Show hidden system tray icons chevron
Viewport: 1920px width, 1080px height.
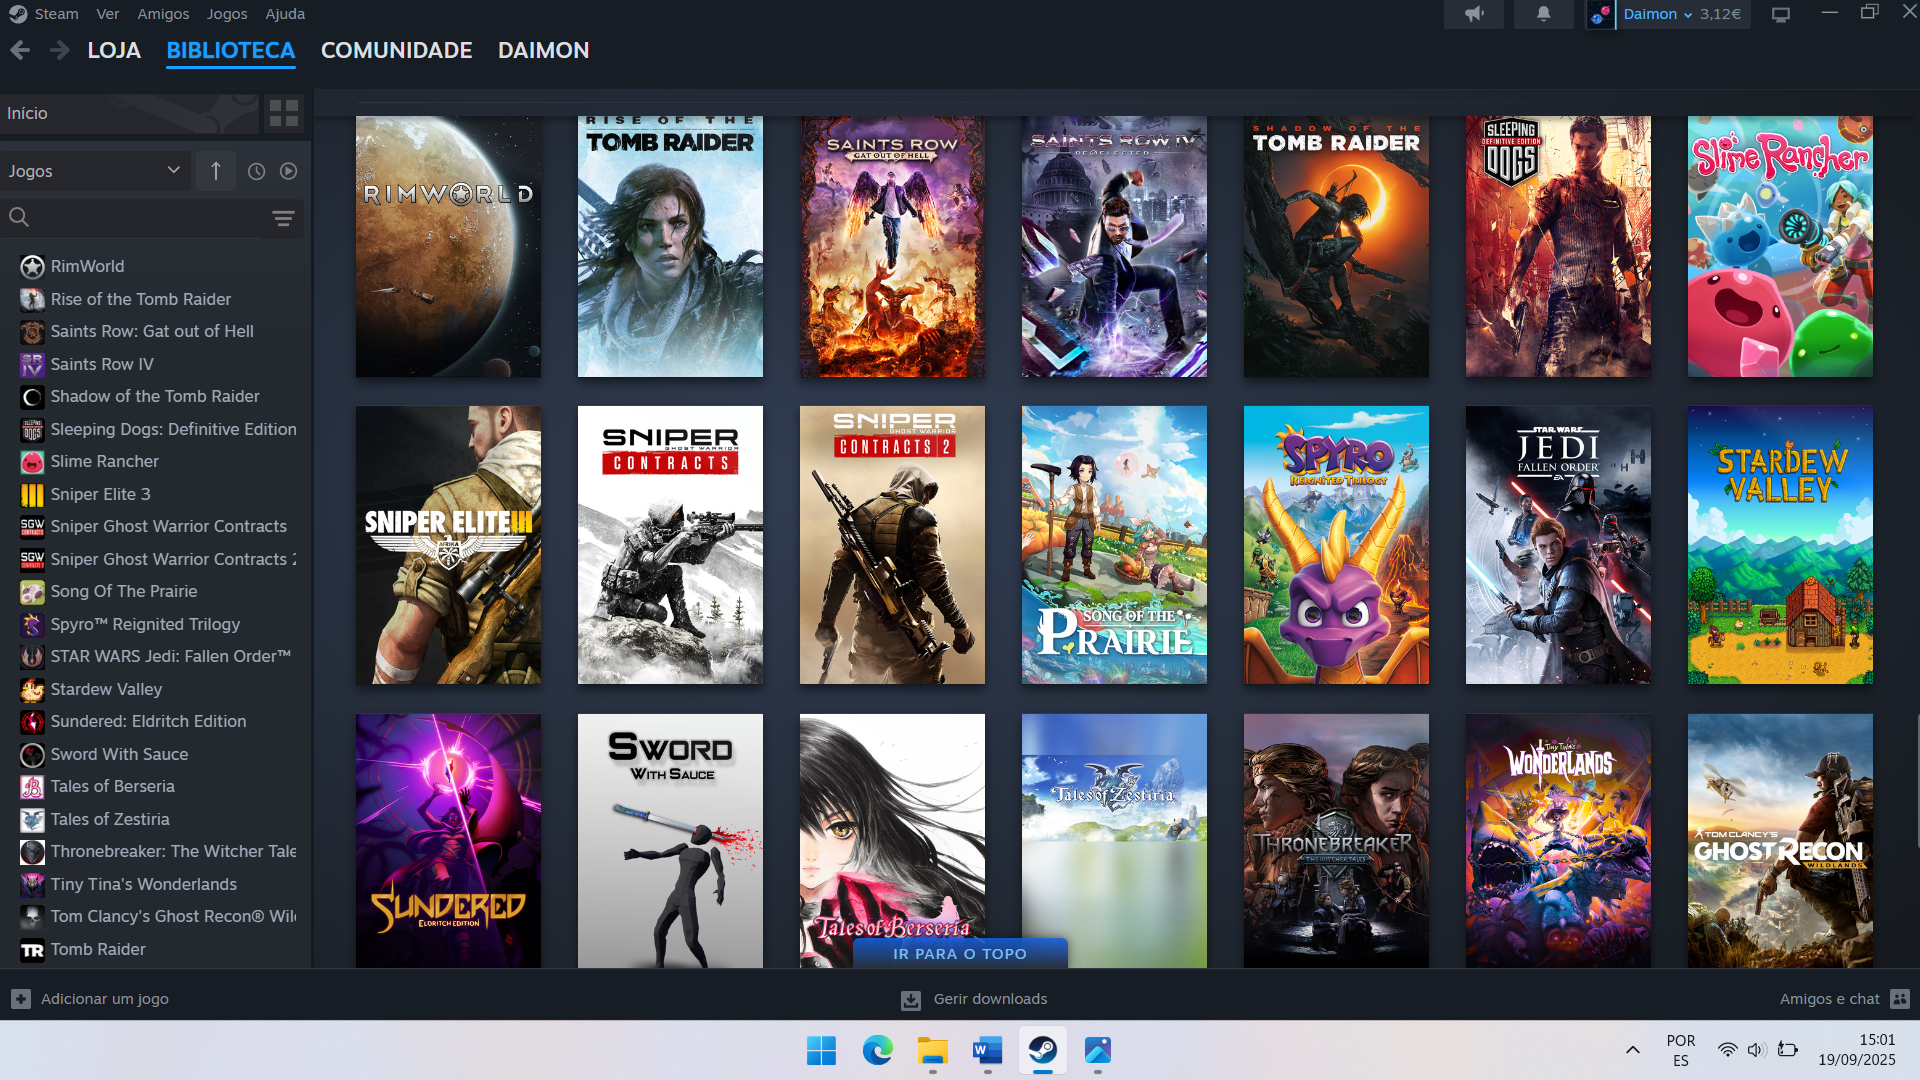tap(1632, 1050)
